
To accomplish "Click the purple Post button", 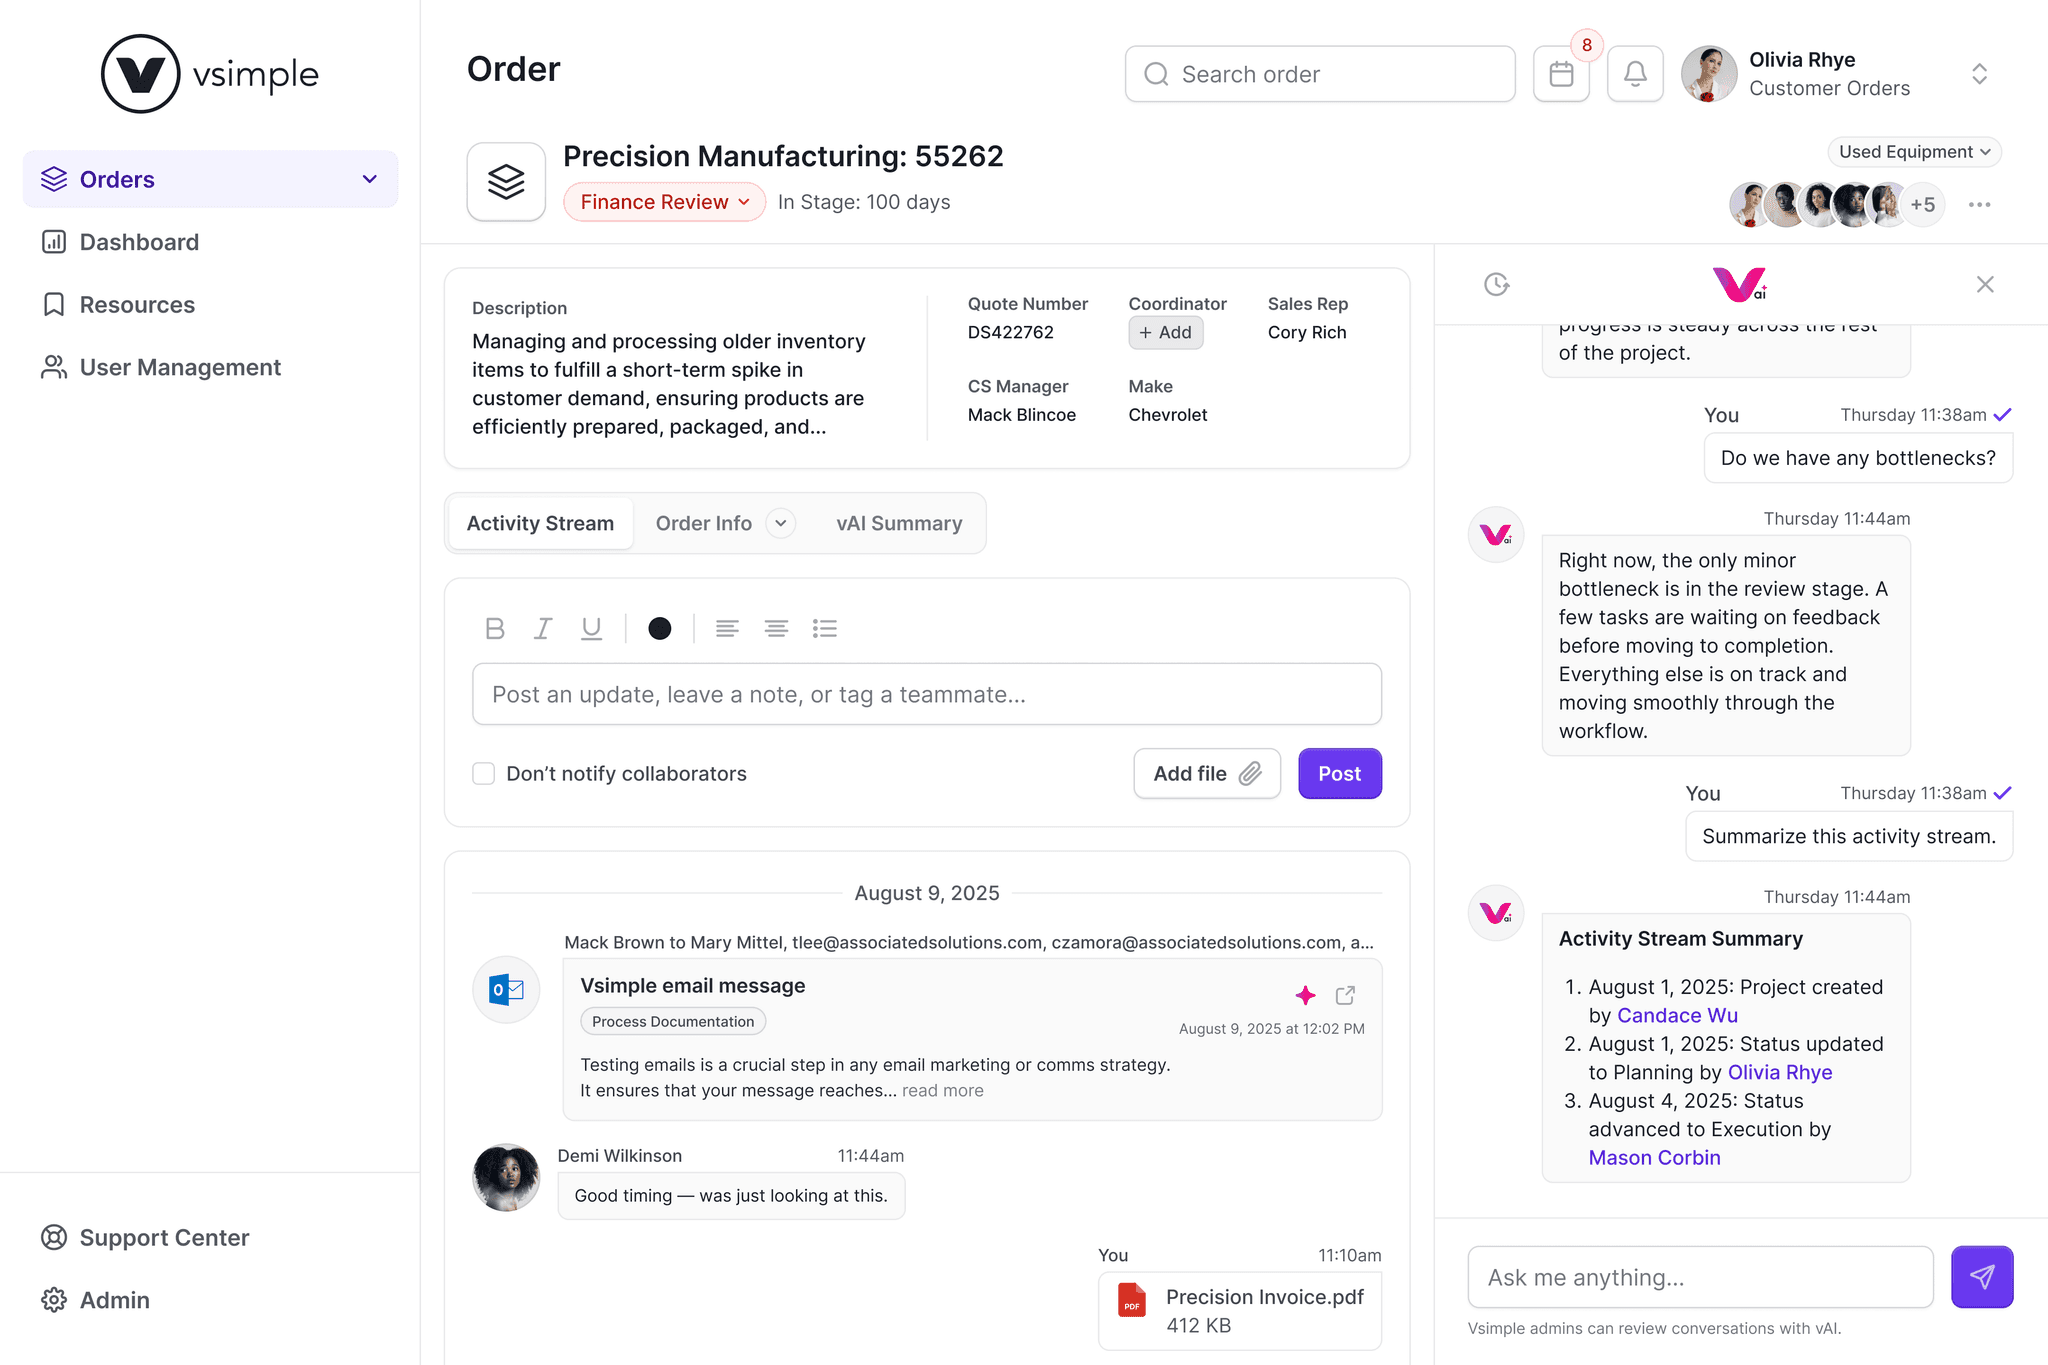I will pos(1339,773).
